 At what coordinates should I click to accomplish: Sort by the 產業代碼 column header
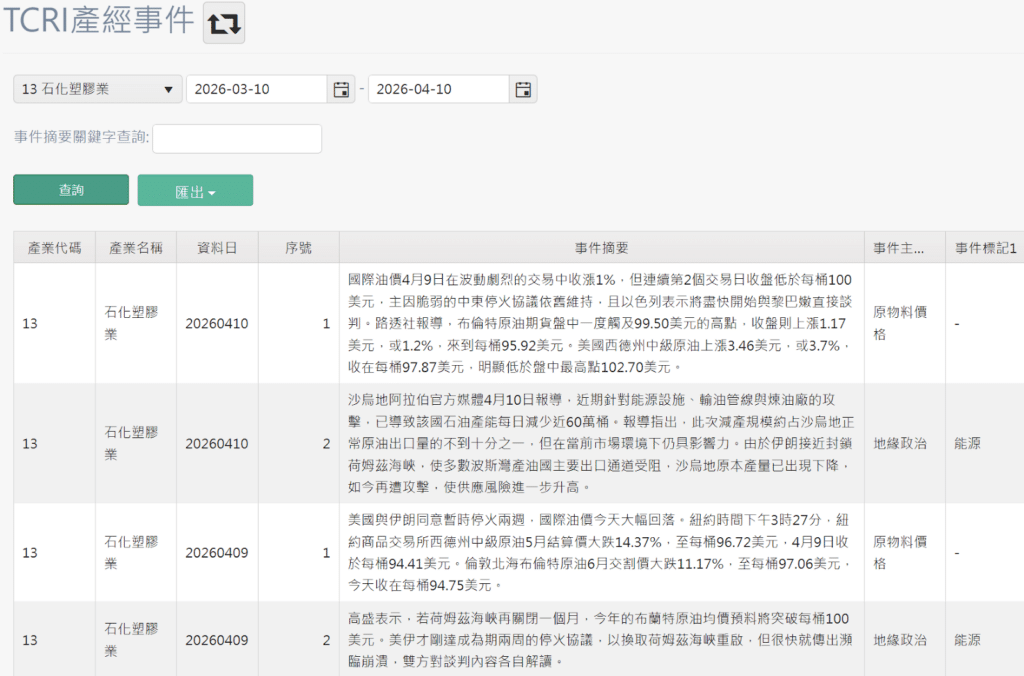54,248
